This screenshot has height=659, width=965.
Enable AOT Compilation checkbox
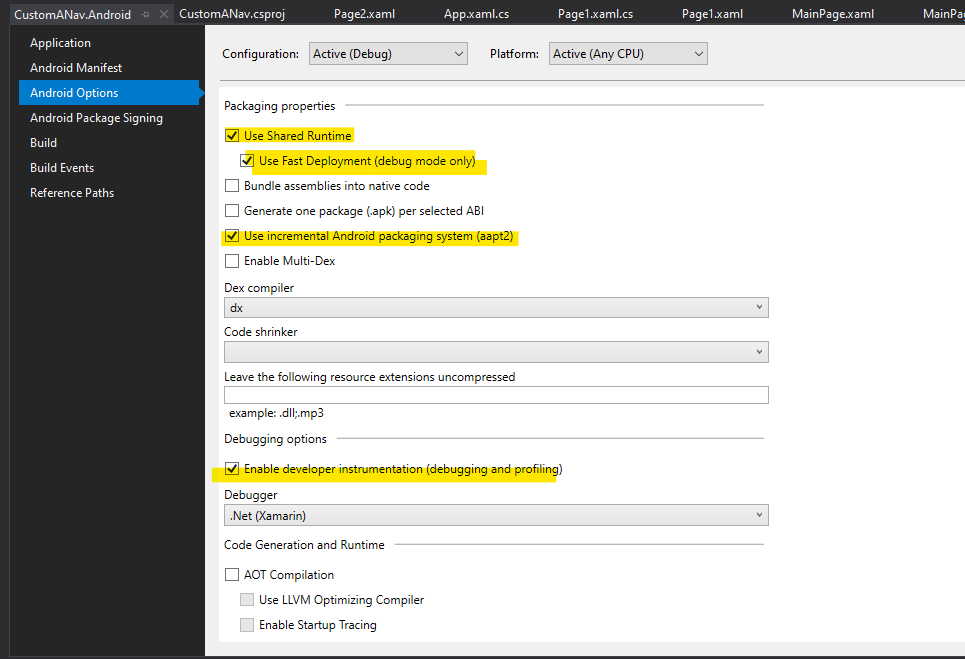pyautogui.click(x=232, y=575)
